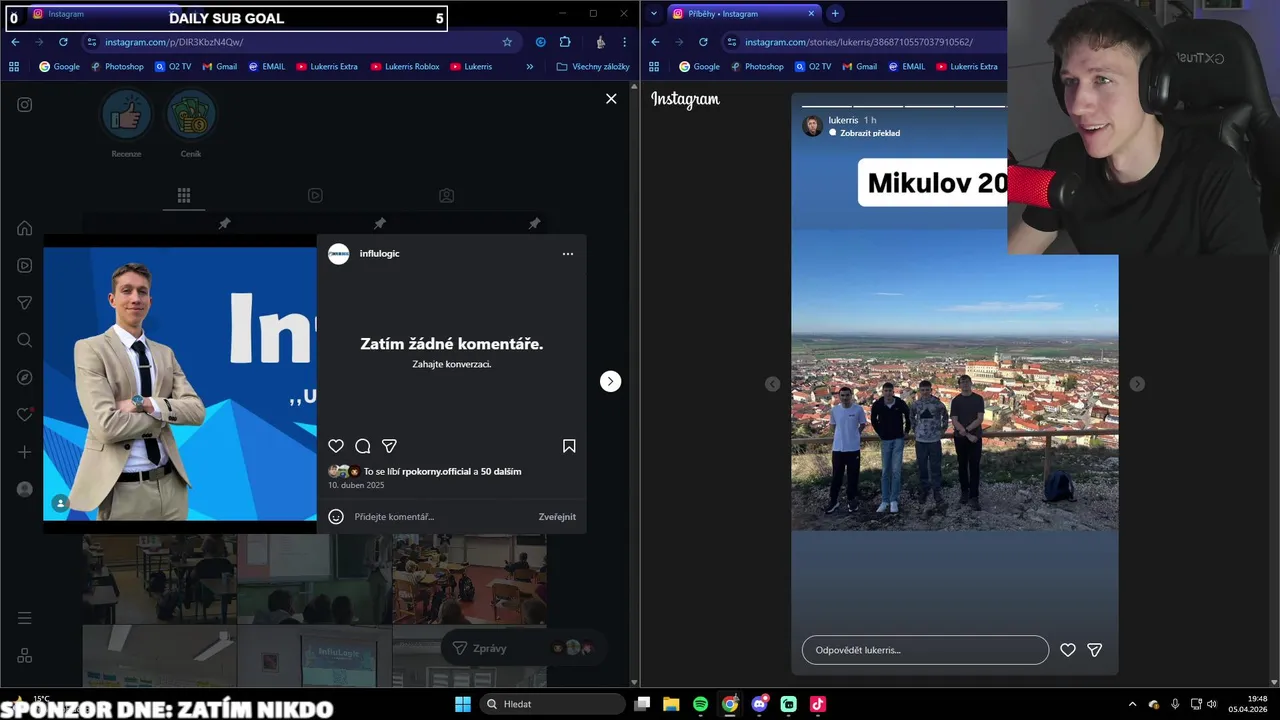
Task: Switch to posts grid tab on profile
Action: point(184,196)
